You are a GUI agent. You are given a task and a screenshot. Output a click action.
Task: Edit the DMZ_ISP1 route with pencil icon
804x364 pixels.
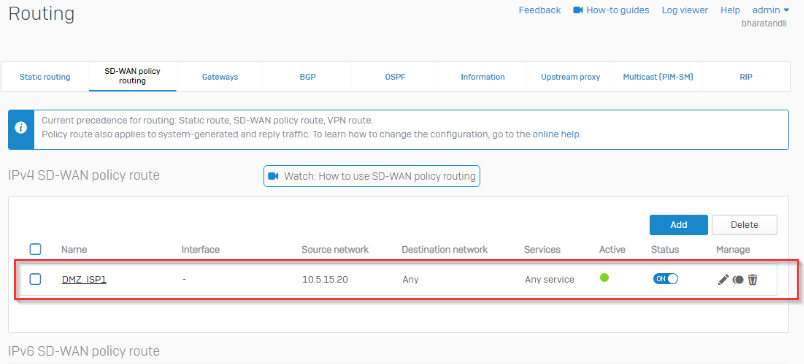coord(723,280)
